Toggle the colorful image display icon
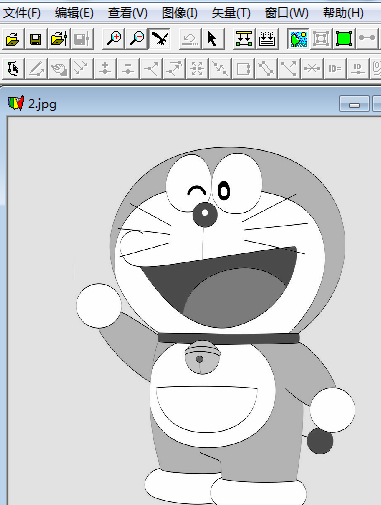 298,39
